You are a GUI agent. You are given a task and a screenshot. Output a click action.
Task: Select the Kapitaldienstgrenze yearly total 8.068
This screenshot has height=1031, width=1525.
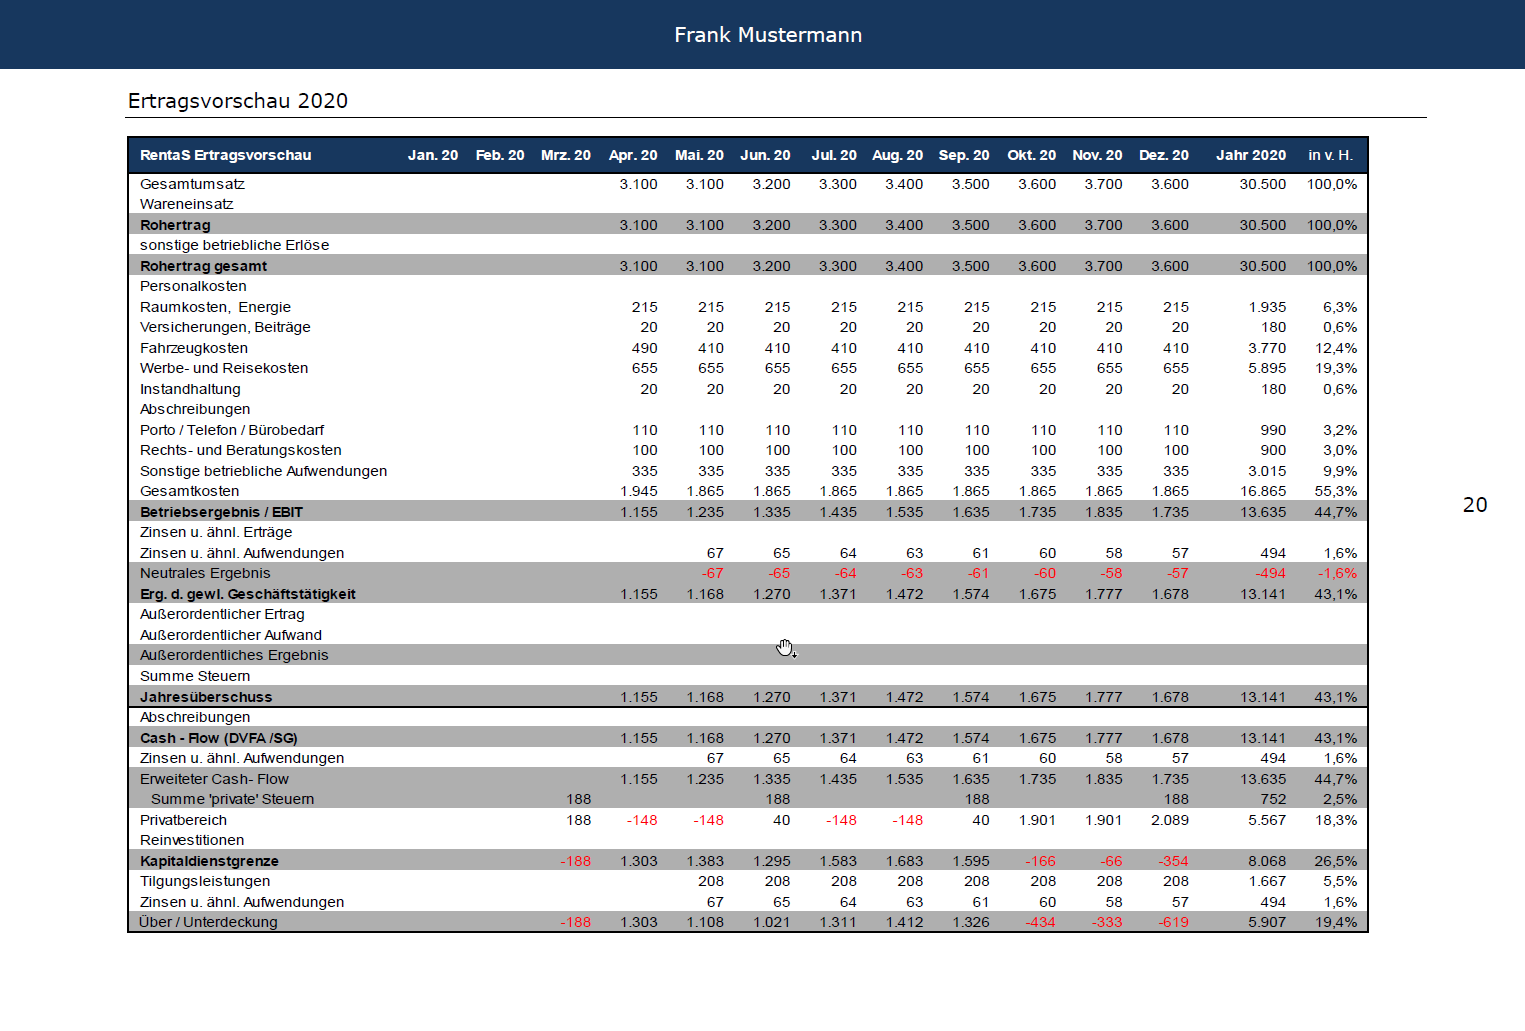[1267, 861]
